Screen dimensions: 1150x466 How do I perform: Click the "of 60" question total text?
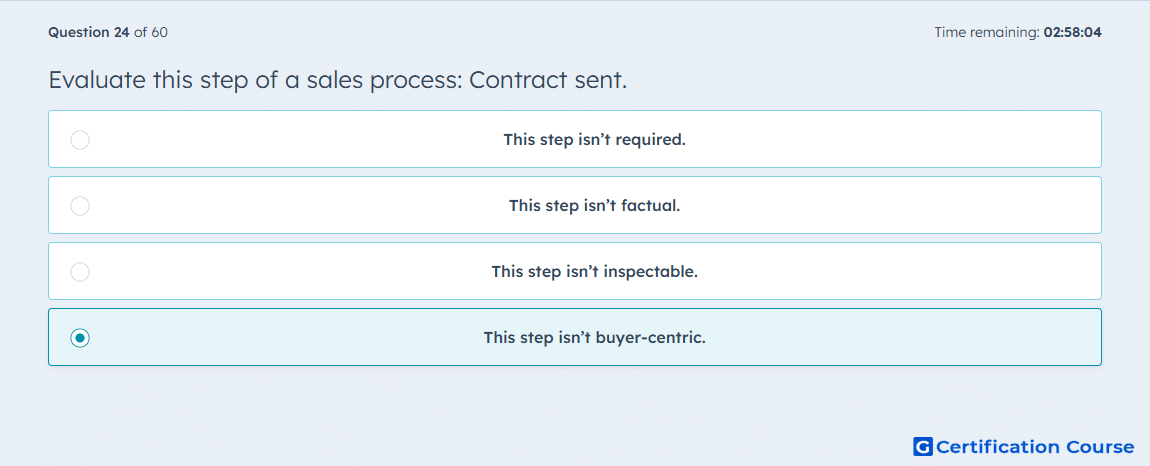(x=151, y=32)
